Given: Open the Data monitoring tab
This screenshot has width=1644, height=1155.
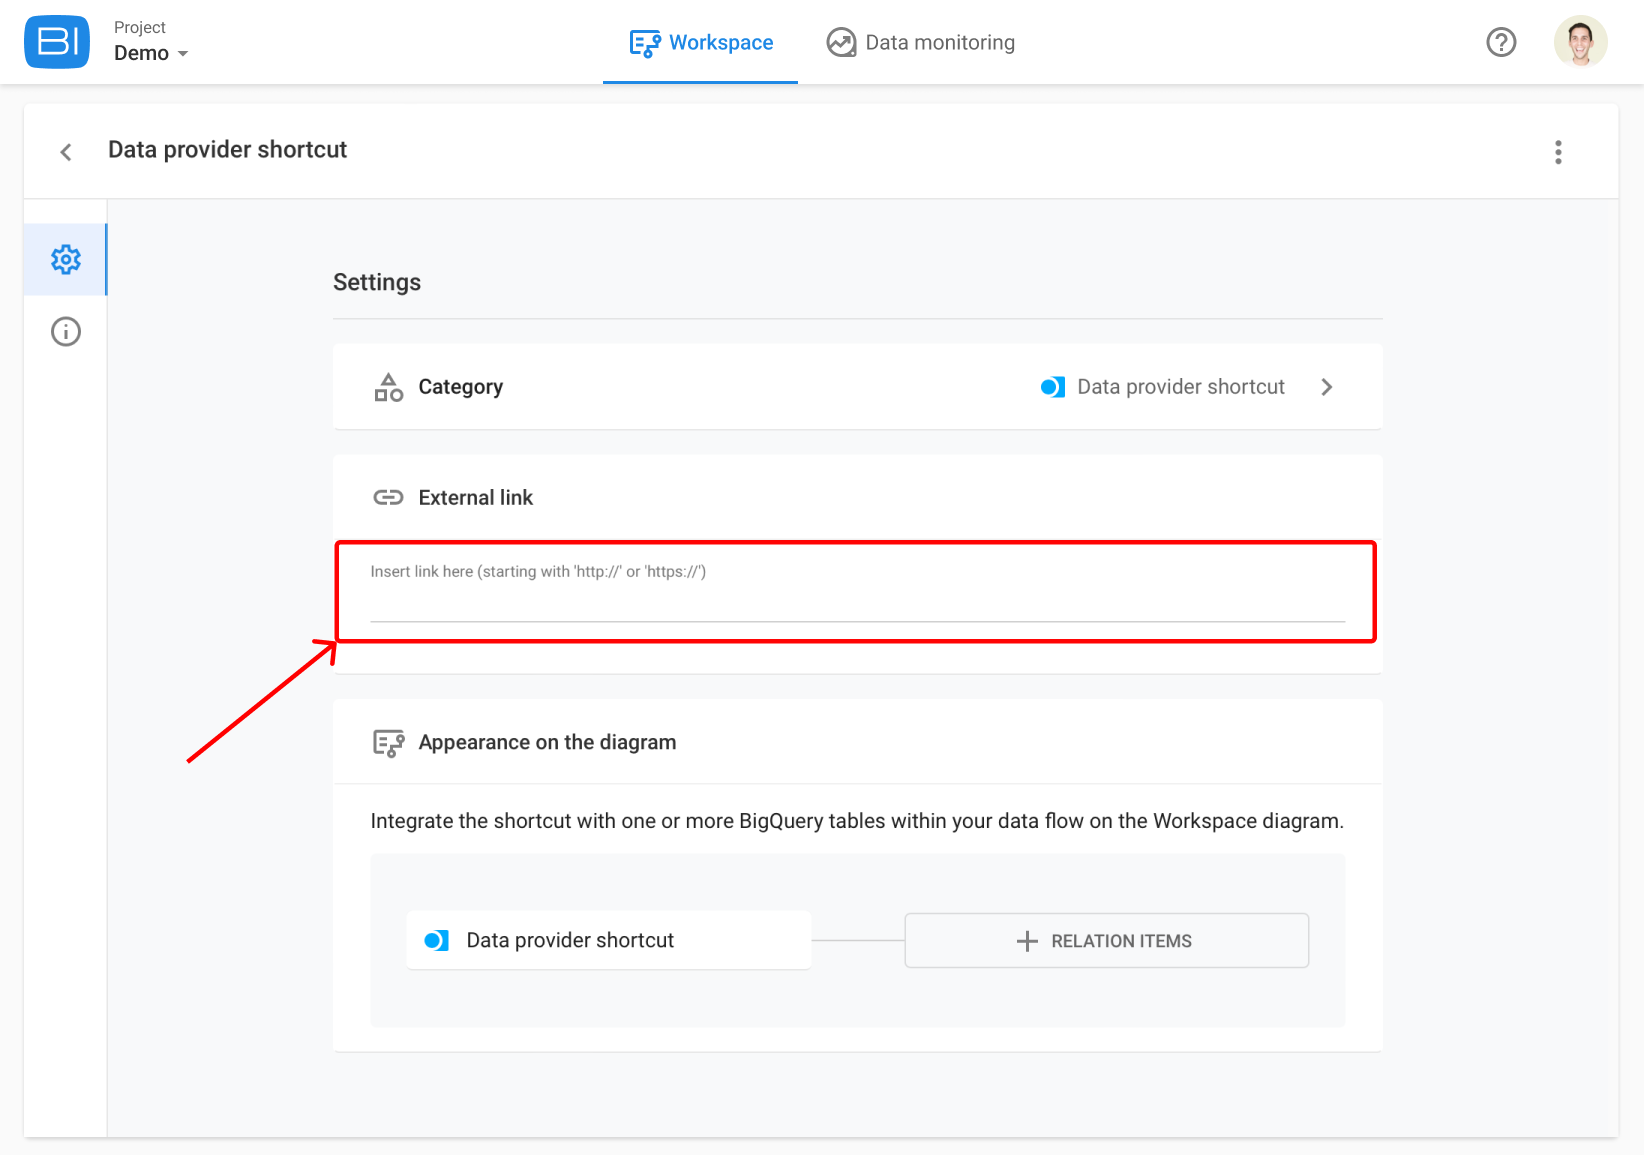Looking at the screenshot, I should point(920,42).
